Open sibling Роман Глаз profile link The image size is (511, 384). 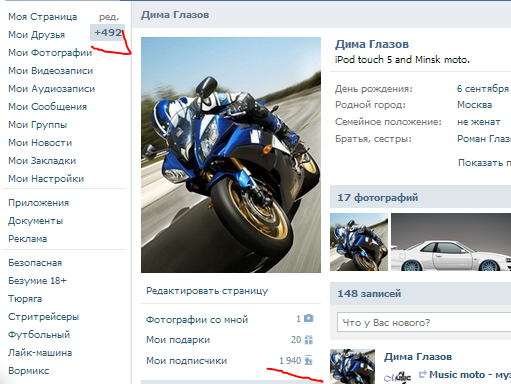point(484,138)
